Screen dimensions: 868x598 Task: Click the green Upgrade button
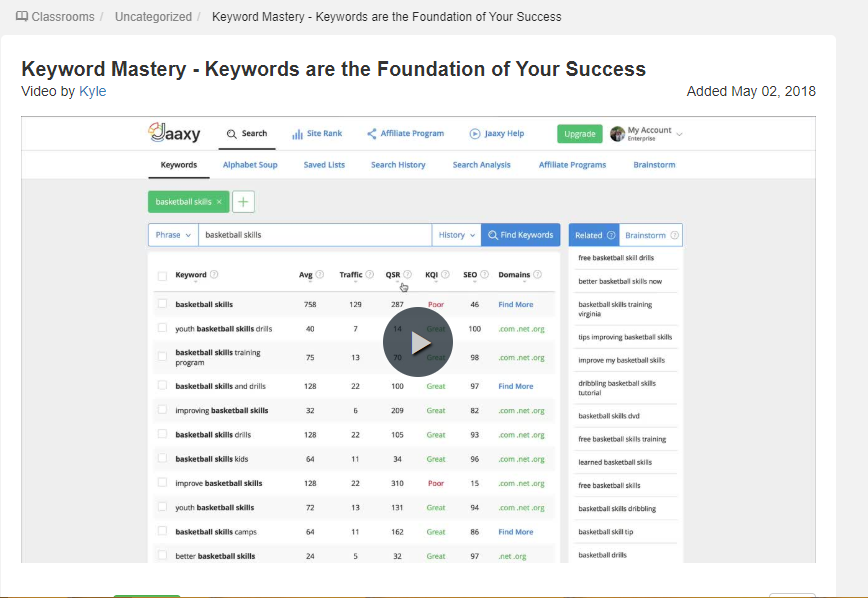pyautogui.click(x=580, y=134)
